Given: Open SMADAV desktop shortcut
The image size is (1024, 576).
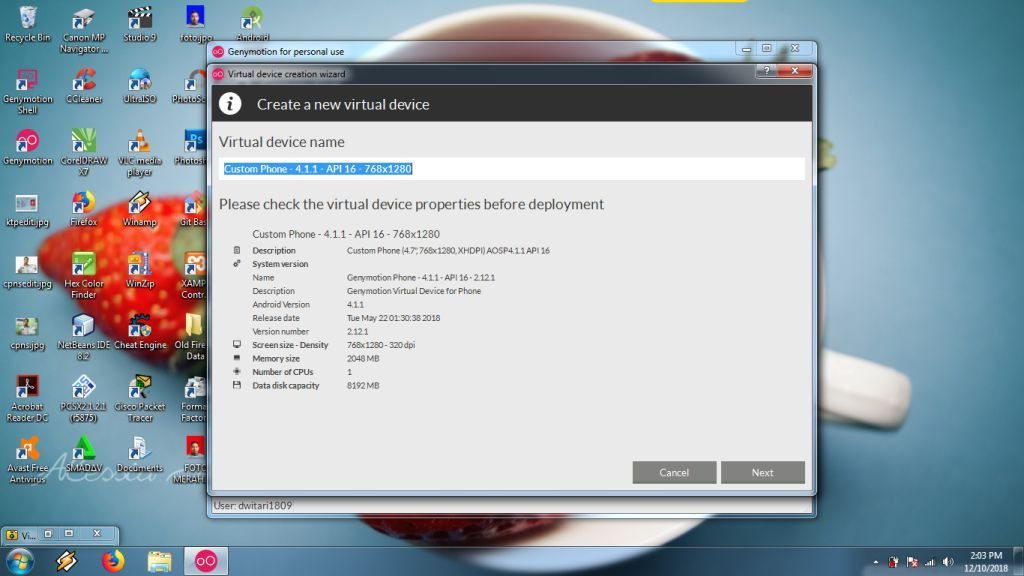Looking at the screenshot, I should point(84,455).
